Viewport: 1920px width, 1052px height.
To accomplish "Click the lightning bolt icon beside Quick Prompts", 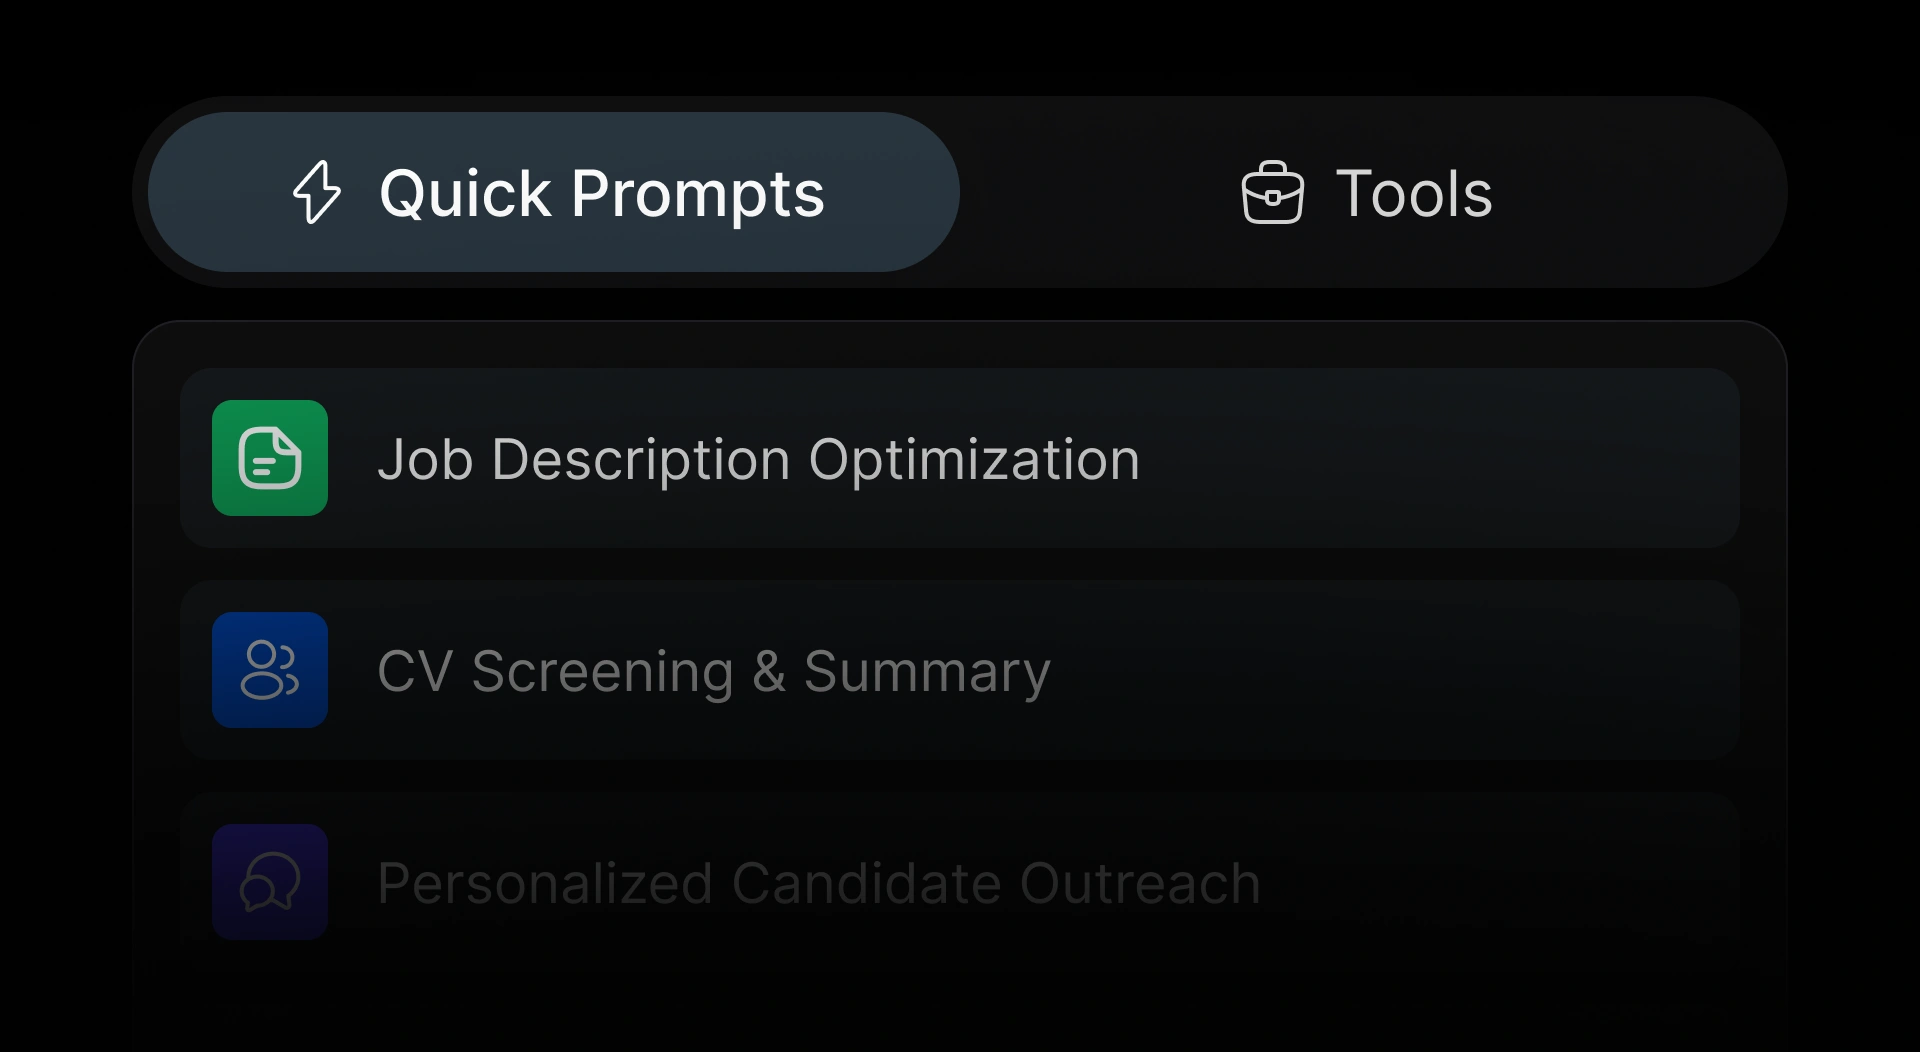I will tap(317, 192).
